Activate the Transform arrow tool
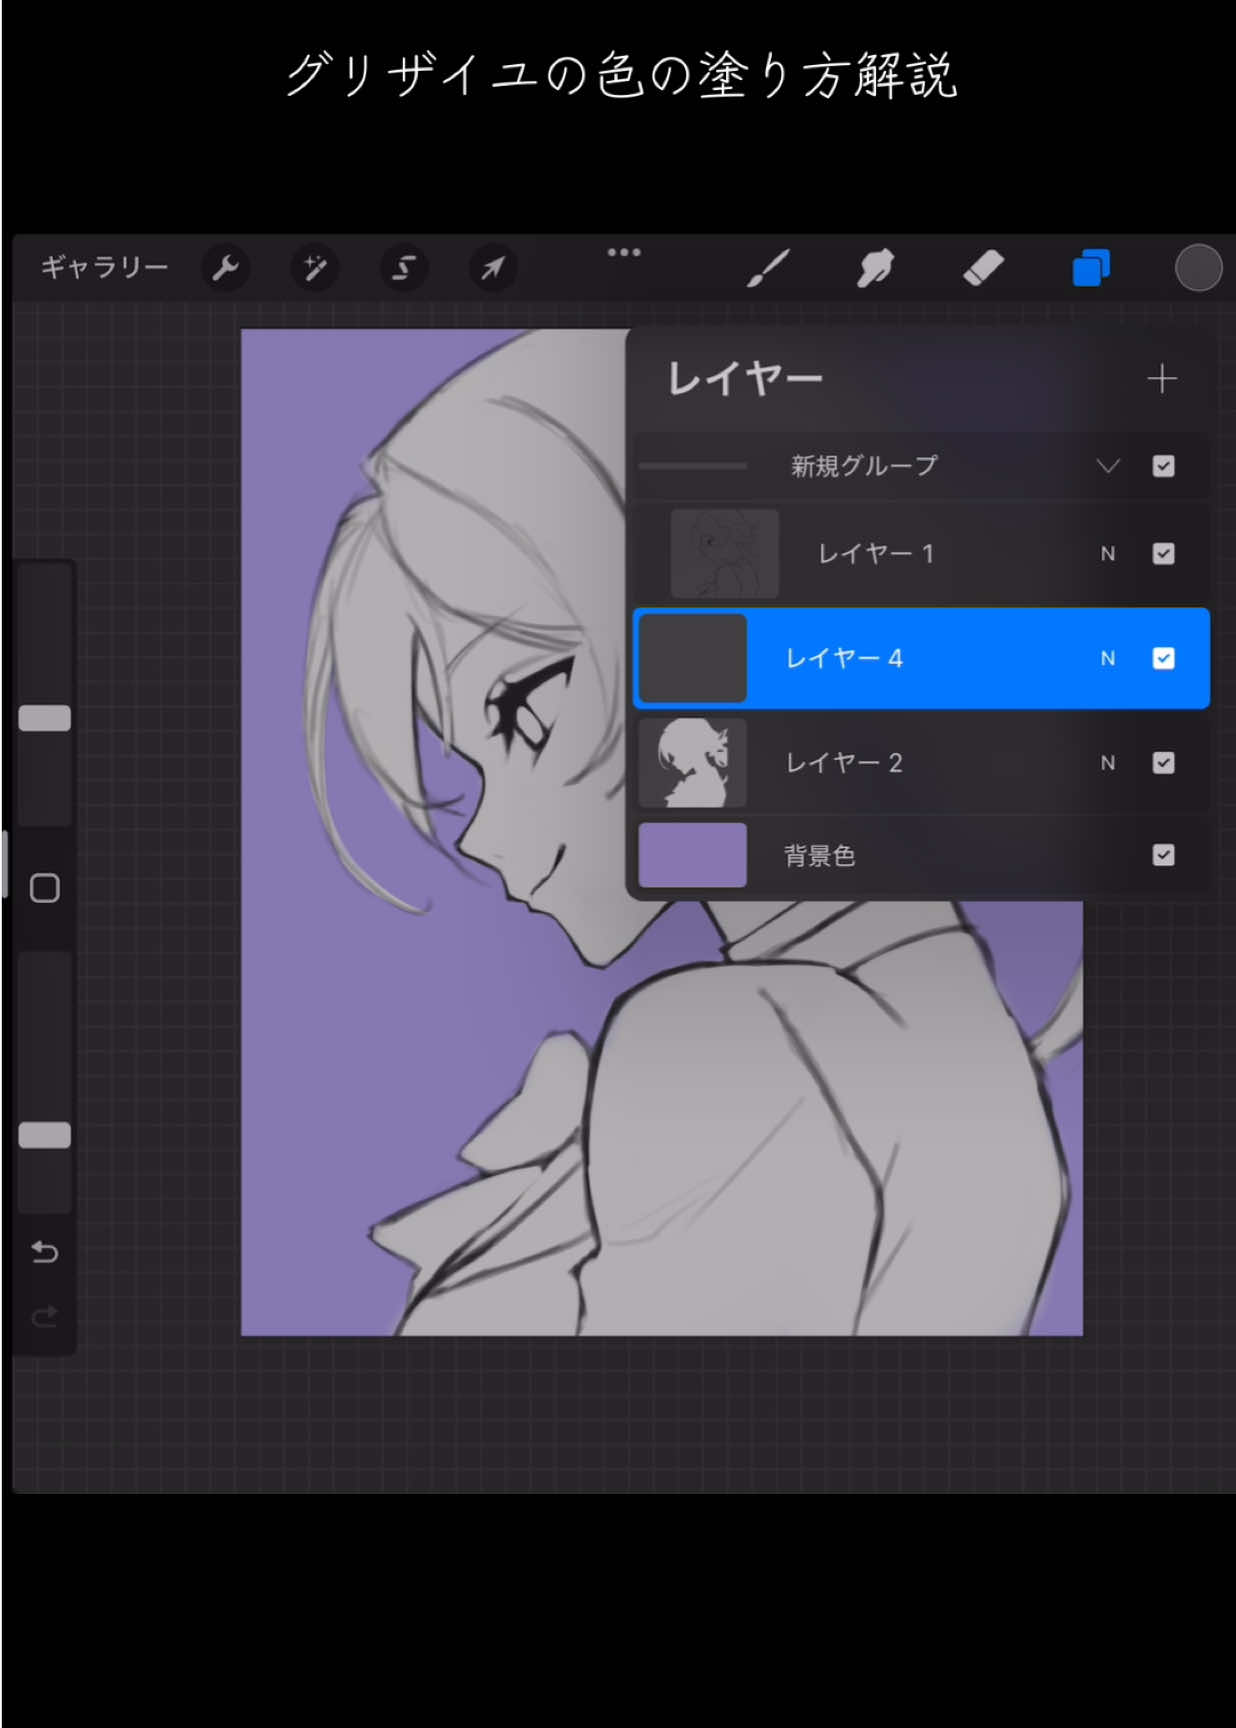Image resolution: width=1236 pixels, height=1728 pixels. point(492,268)
